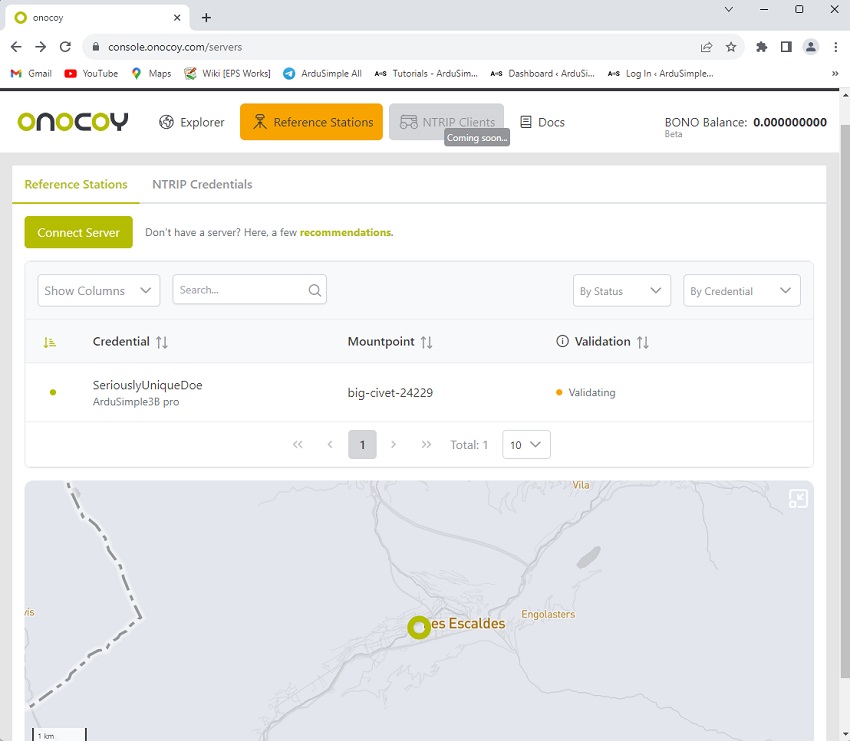Open the Explorer globe navigation item
The height and width of the screenshot is (741, 850).
[x=192, y=122]
